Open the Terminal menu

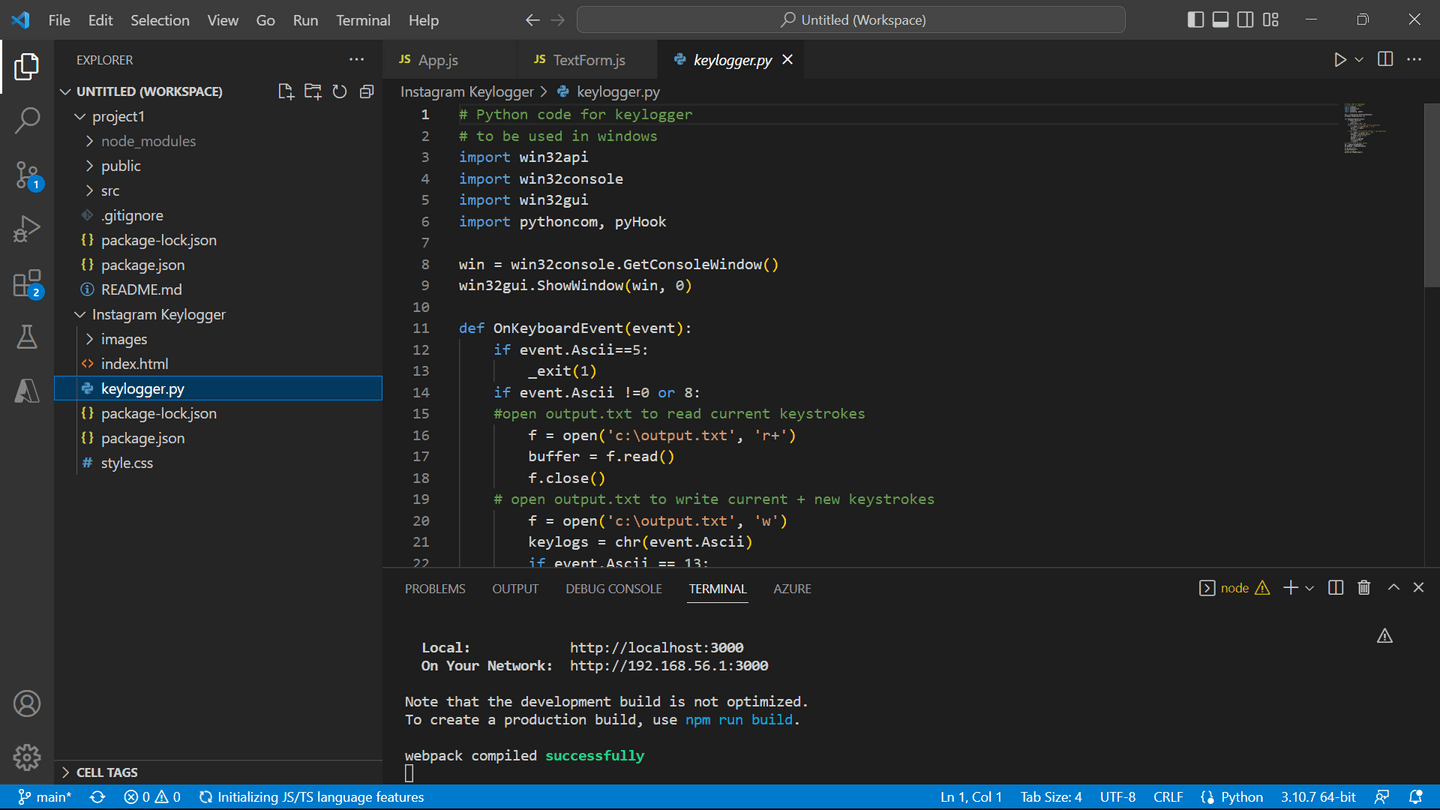pos(363,20)
